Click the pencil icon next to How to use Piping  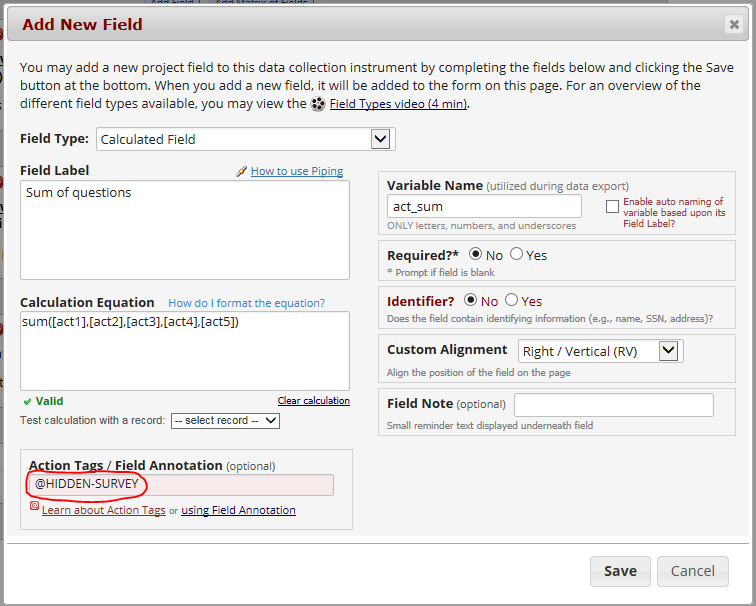pyautogui.click(x=241, y=171)
